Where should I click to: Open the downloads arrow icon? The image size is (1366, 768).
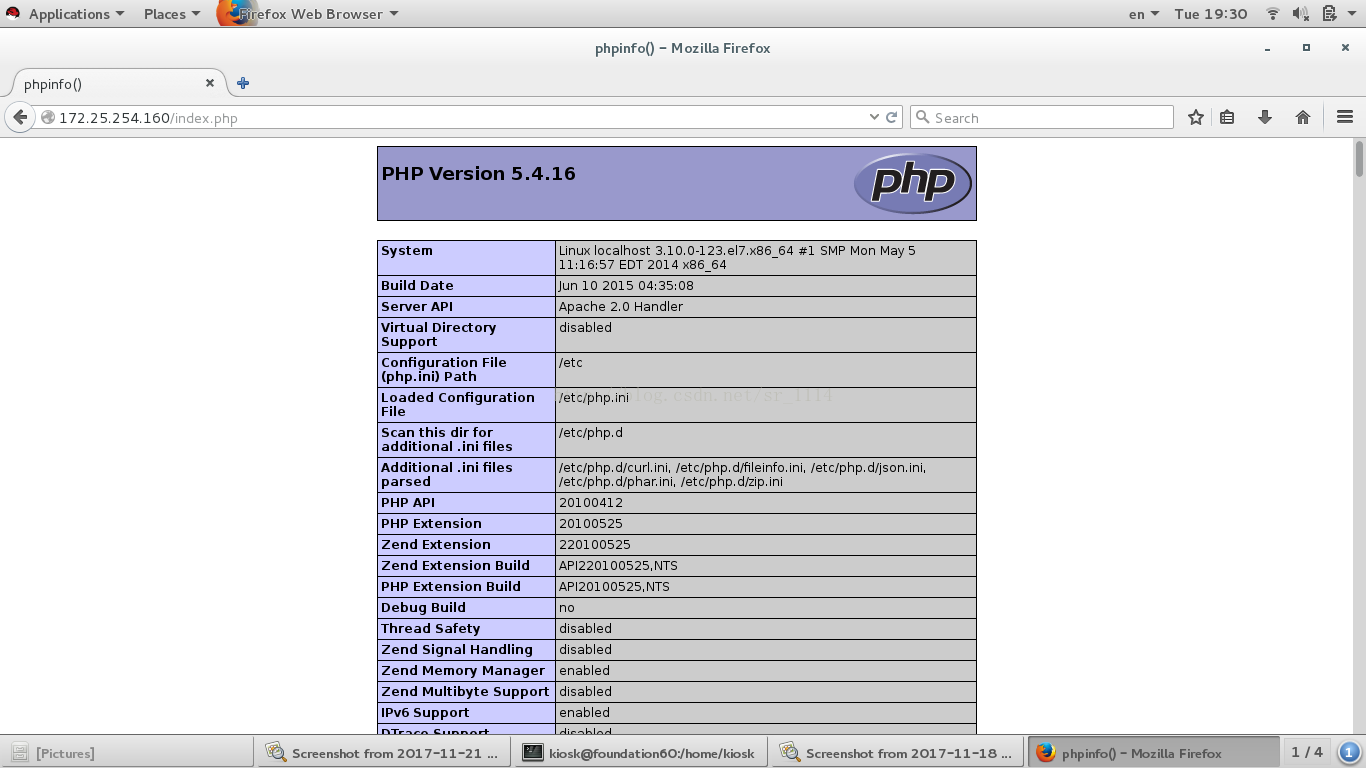pos(1265,117)
